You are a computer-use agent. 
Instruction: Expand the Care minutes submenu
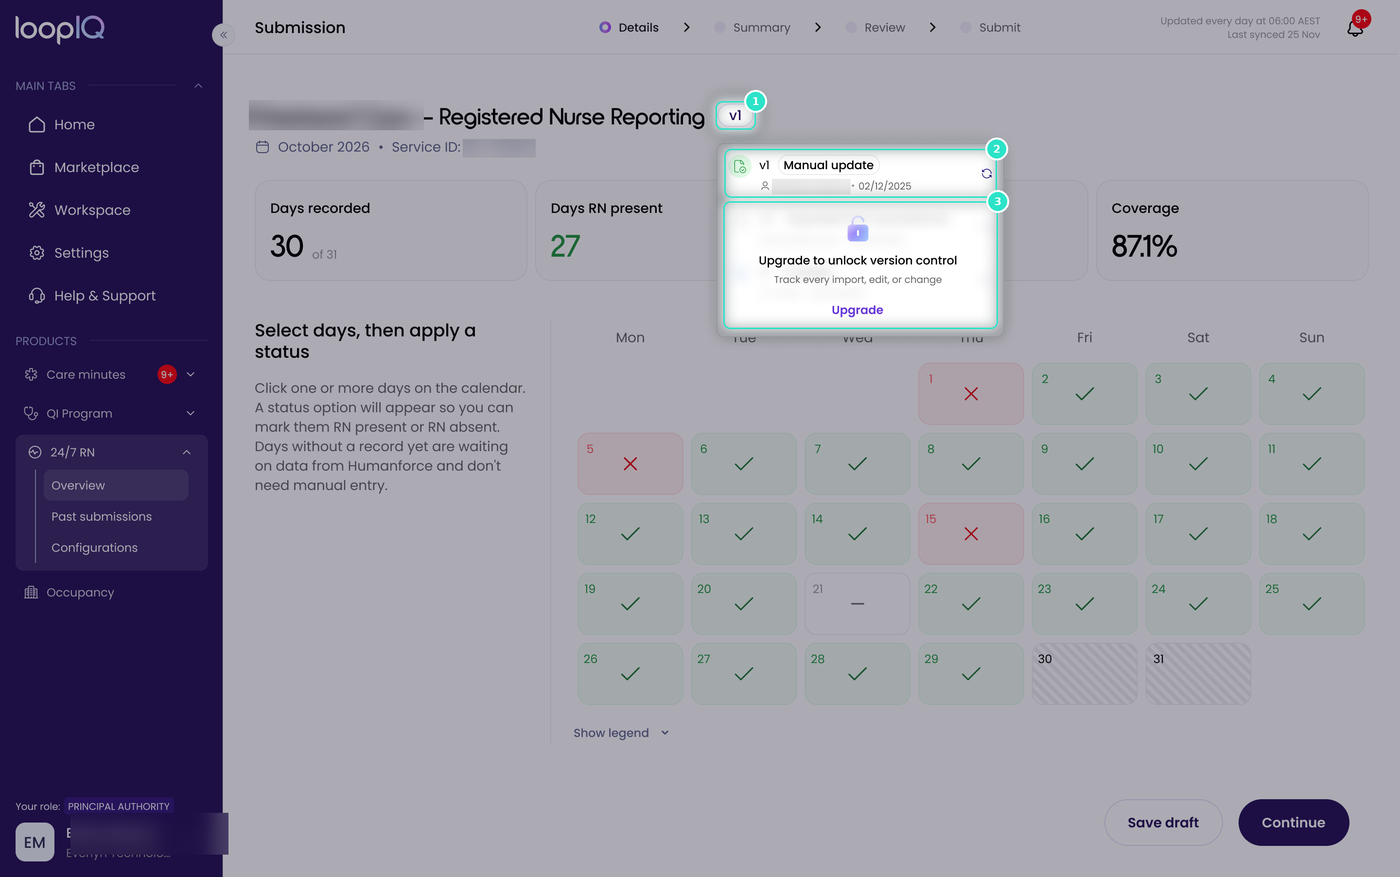point(191,374)
